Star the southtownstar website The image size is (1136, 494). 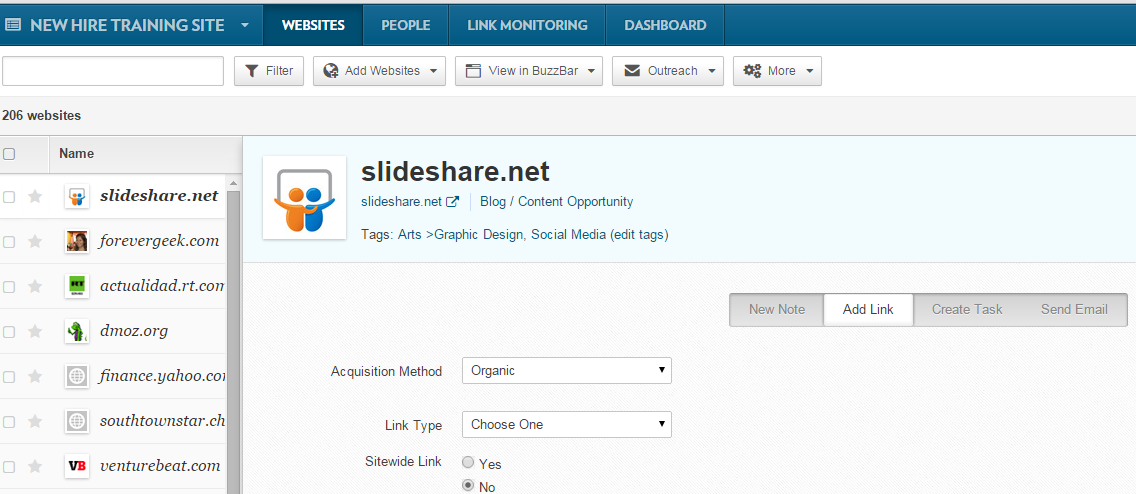pyautogui.click(x=35, y=421)
